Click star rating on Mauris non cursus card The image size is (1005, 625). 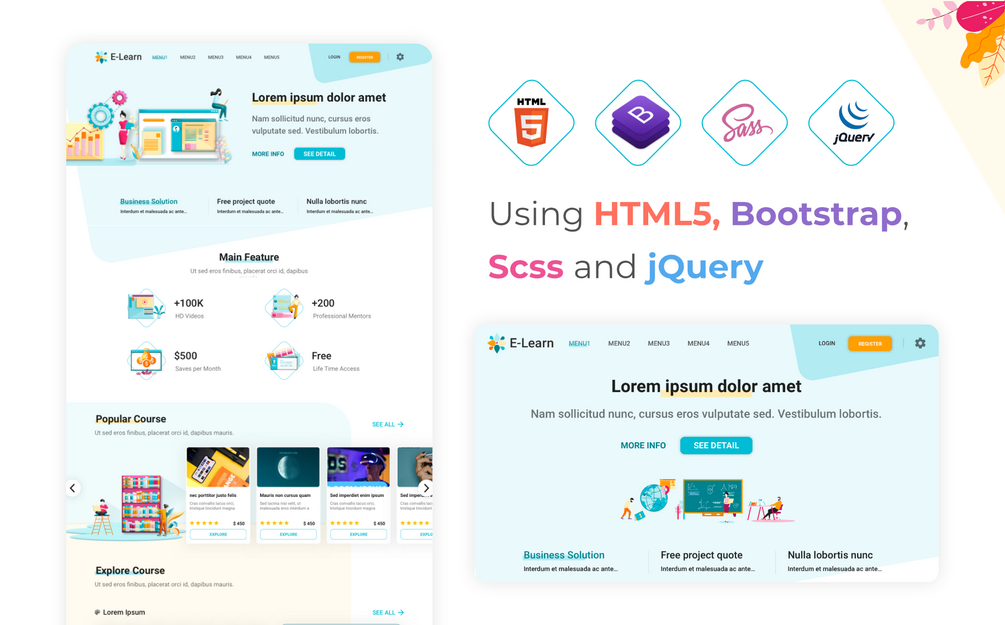coord(274,523)
